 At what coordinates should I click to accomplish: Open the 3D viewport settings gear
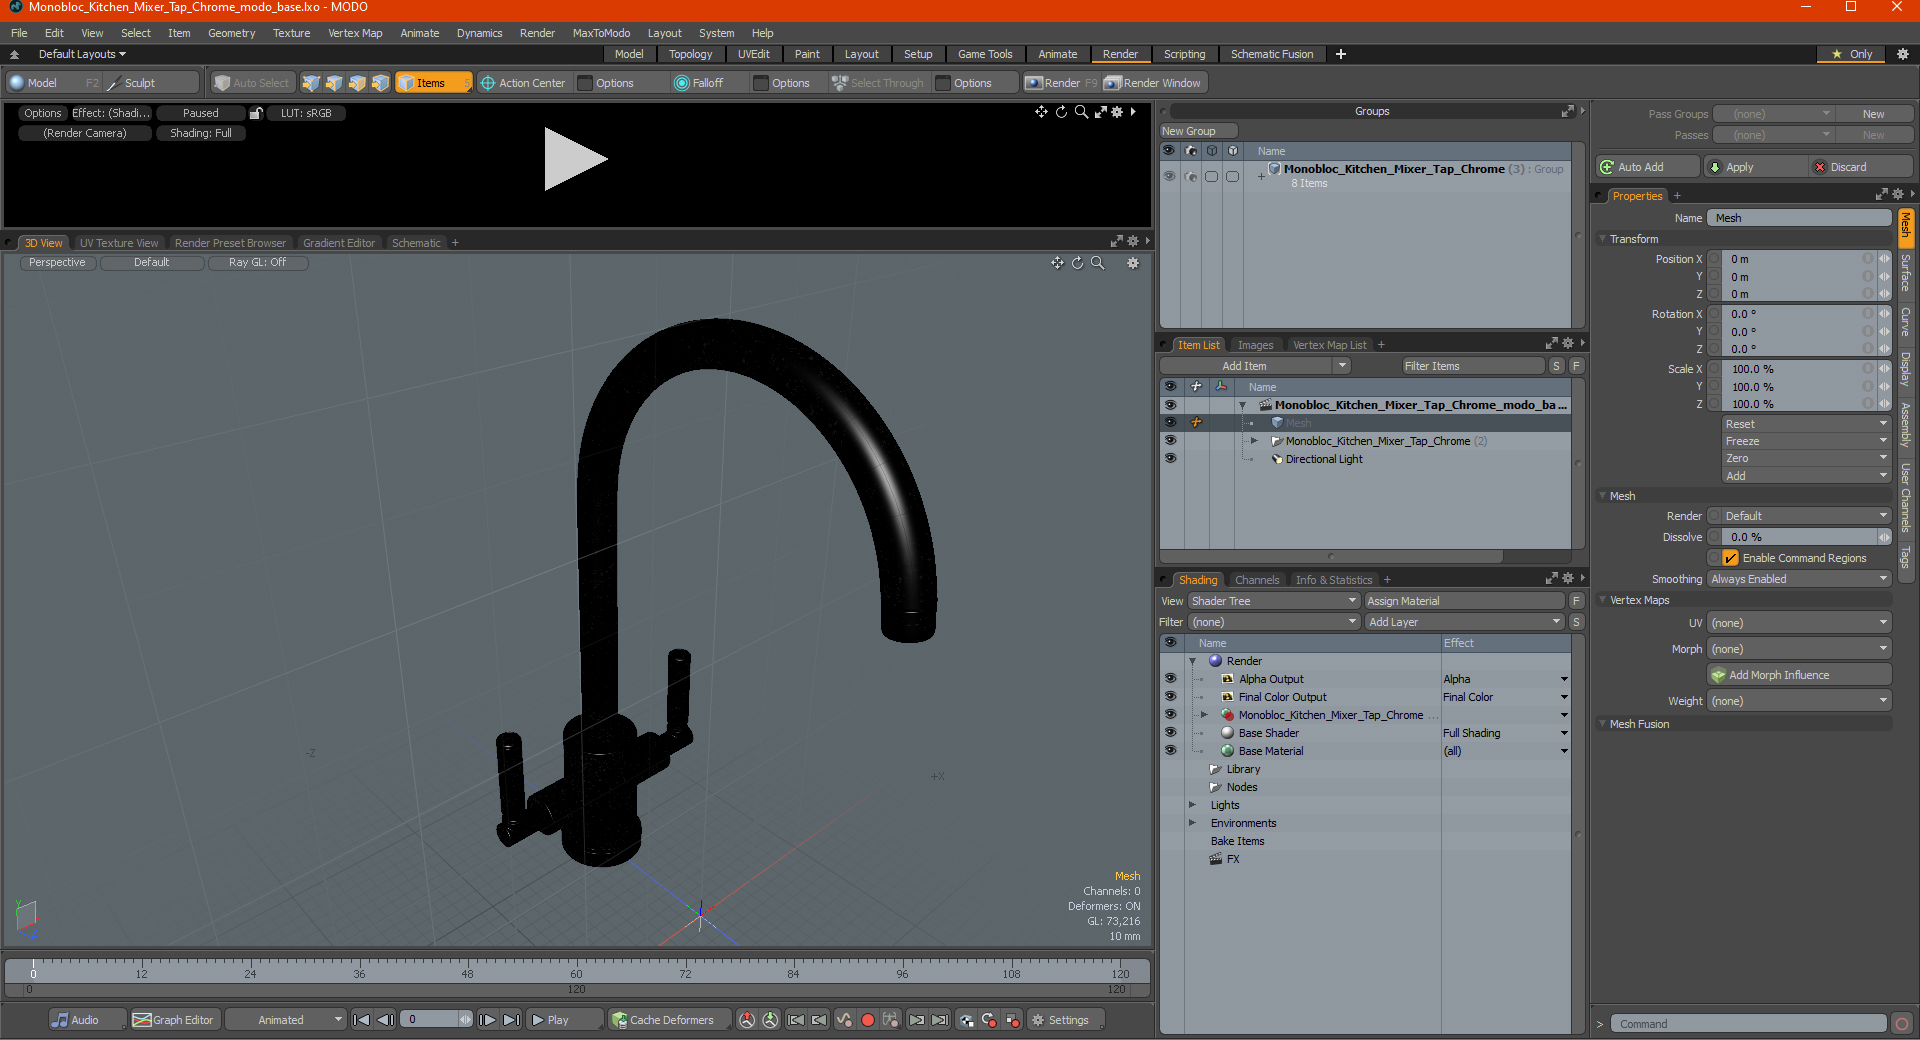coord(1133,263)
